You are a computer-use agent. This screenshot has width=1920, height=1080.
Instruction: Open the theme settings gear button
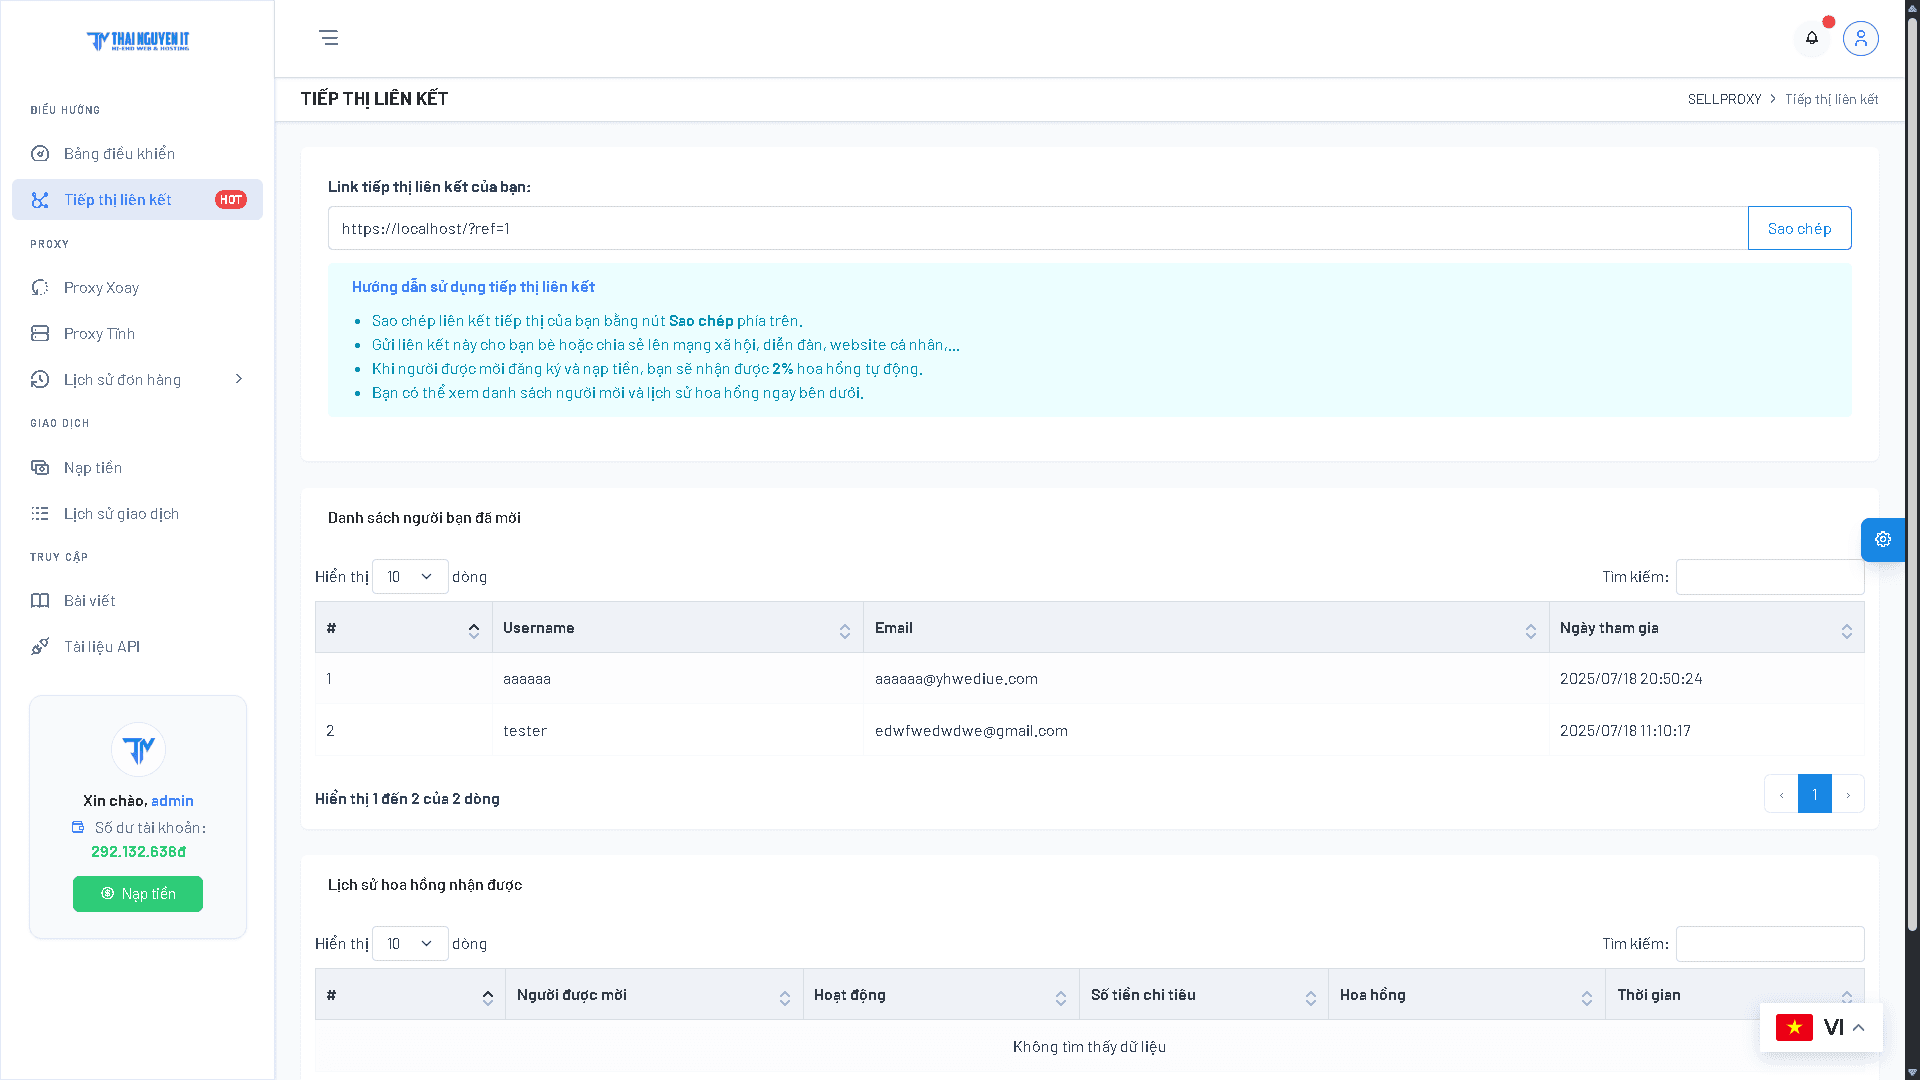[1883, 539]
